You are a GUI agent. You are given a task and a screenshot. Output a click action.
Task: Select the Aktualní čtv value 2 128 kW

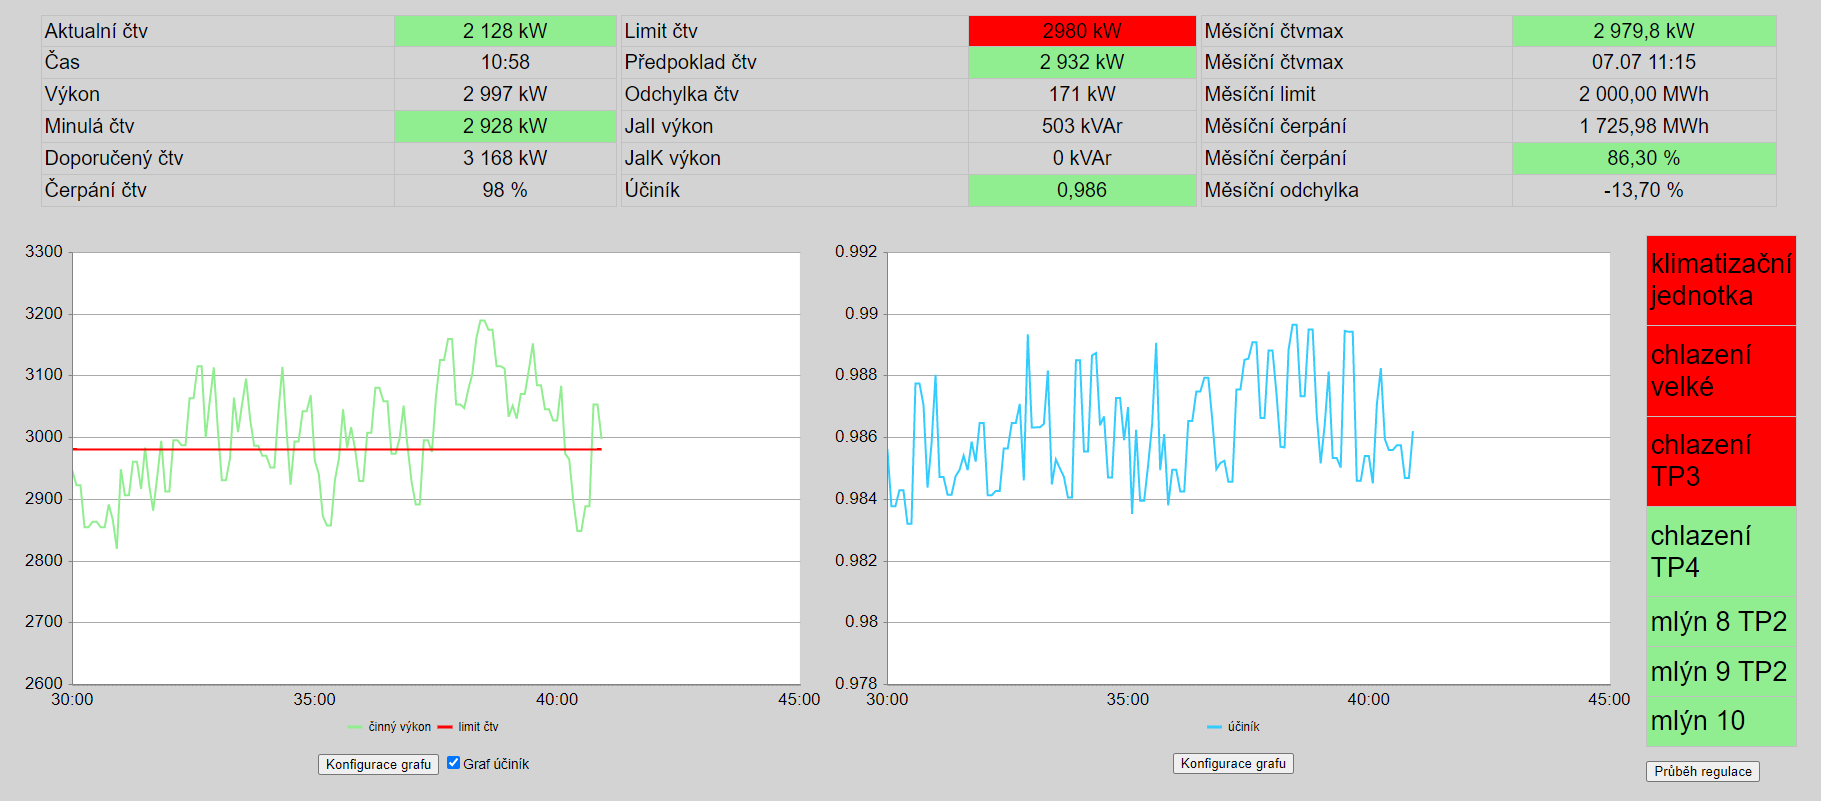[505, 31]
